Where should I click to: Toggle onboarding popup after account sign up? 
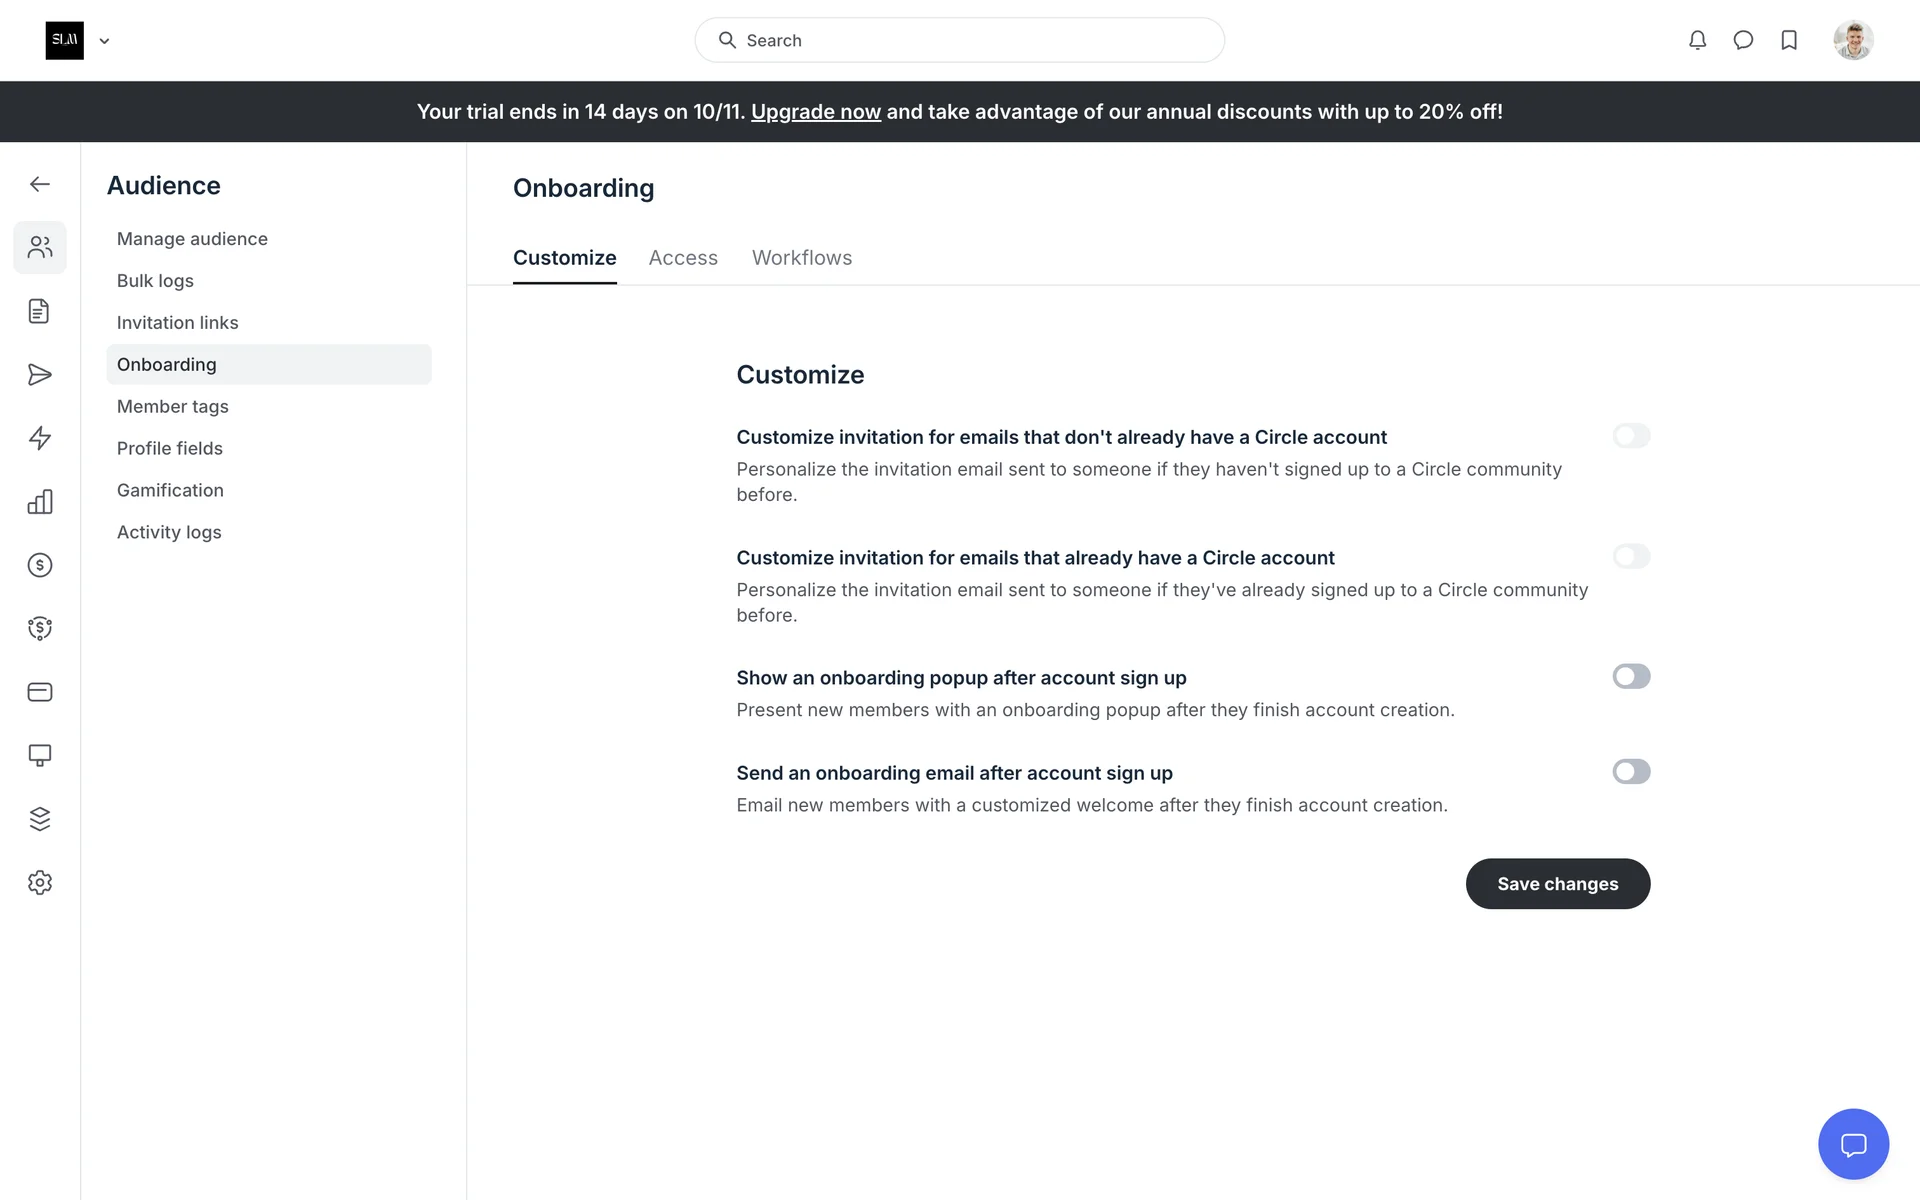pos(1631,677)
